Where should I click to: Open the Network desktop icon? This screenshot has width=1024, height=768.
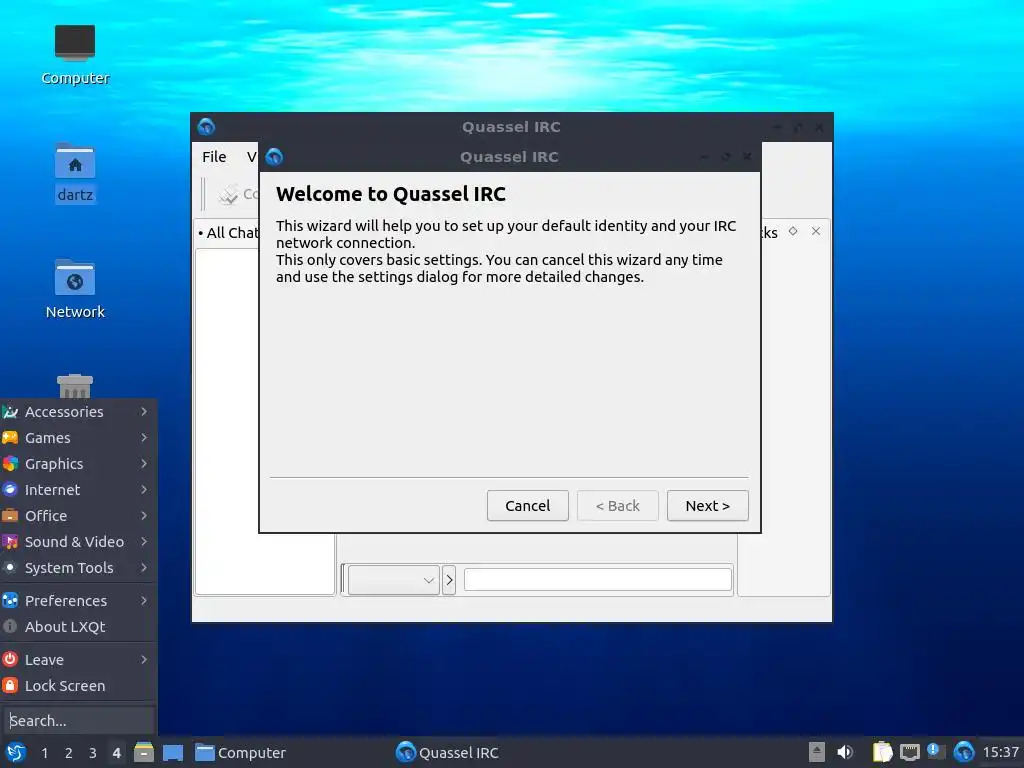[x=75, y=289]
